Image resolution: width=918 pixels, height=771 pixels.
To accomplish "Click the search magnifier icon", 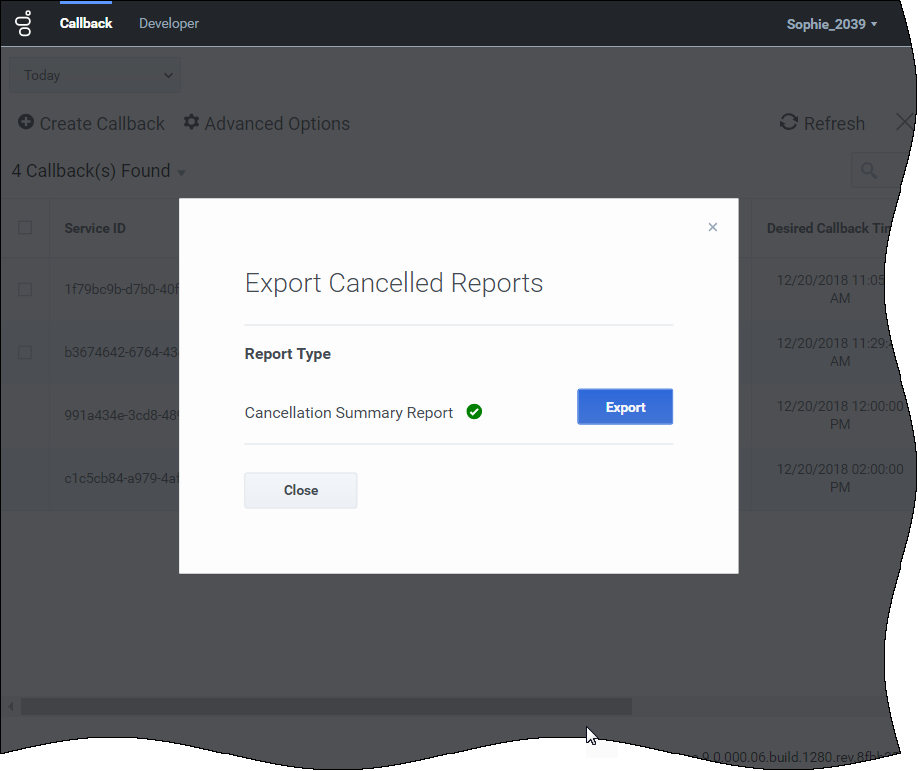I will (x=869, y=171).
